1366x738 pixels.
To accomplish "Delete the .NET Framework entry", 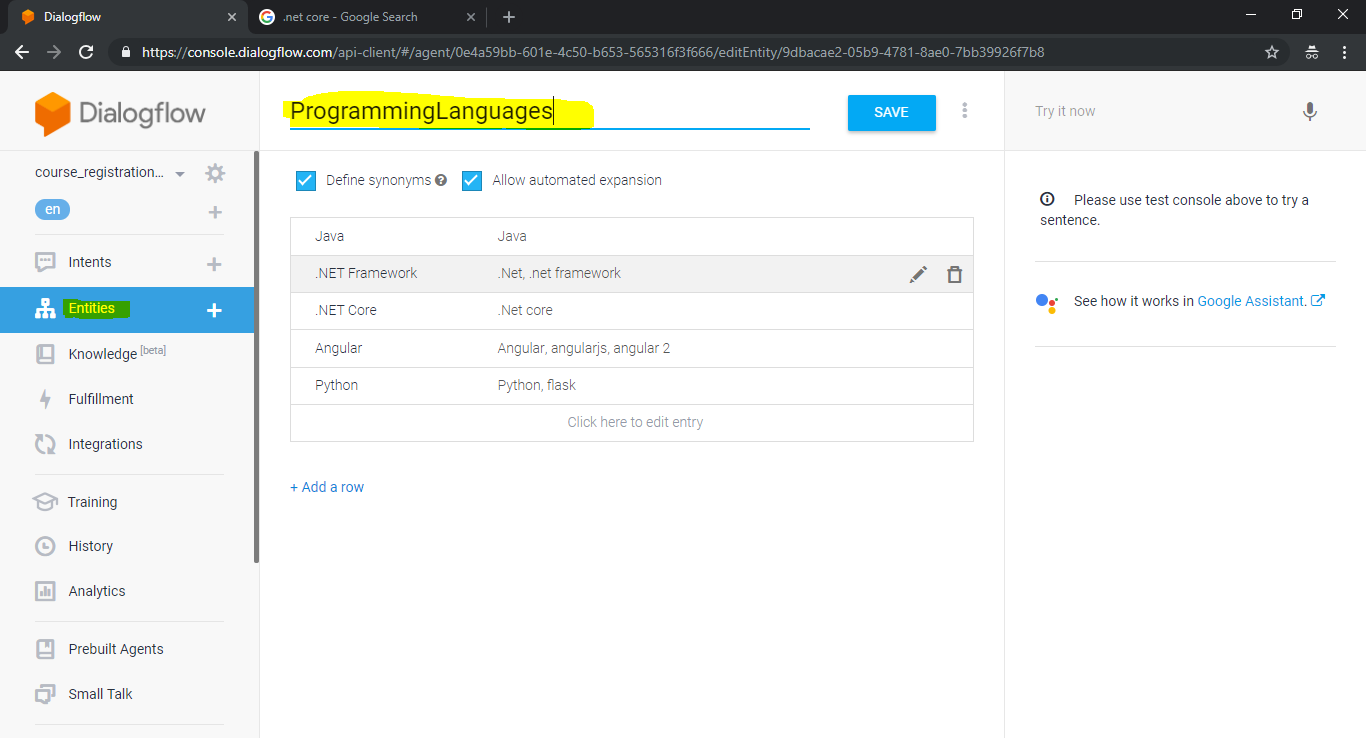I will [x=954, y=273].
